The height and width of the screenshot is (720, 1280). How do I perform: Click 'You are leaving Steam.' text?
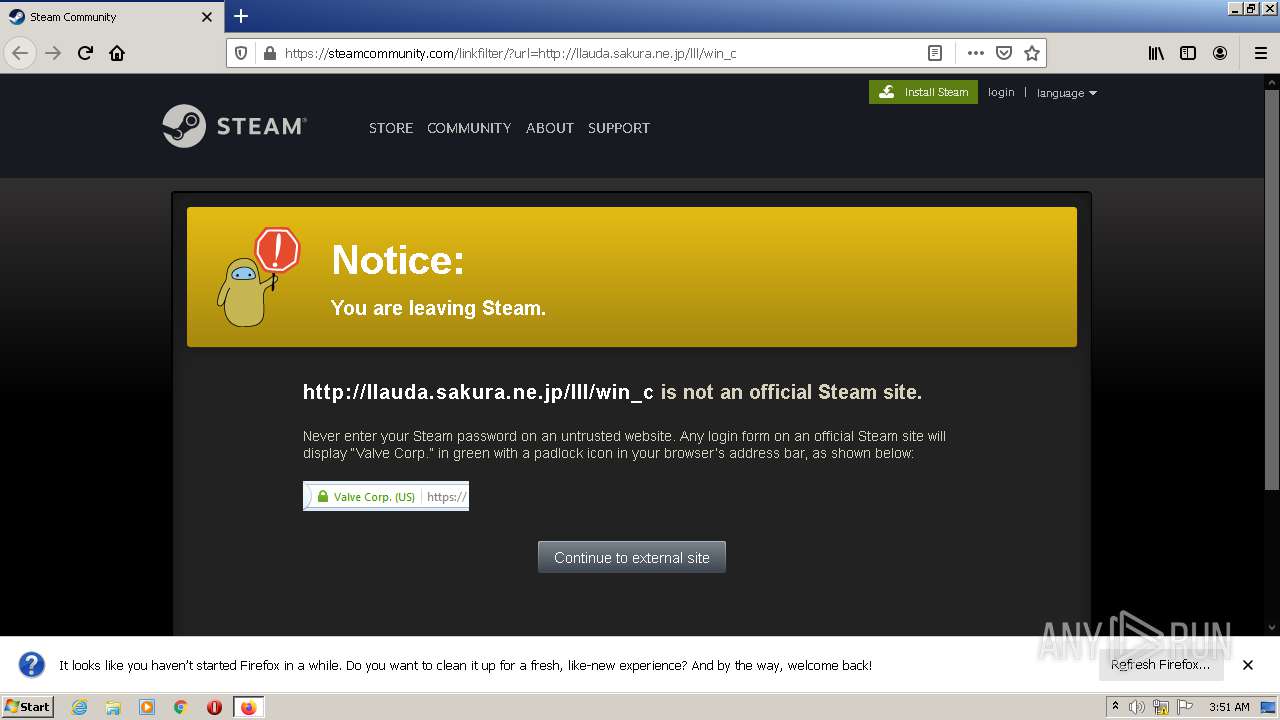coord(438,308)
